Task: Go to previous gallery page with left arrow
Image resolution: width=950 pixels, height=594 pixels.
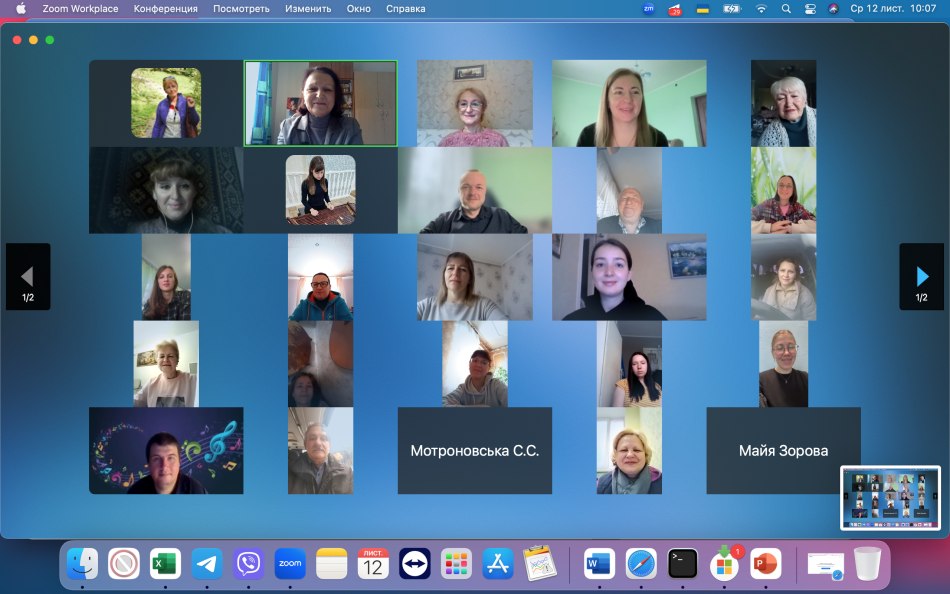Action: (28, 276)
